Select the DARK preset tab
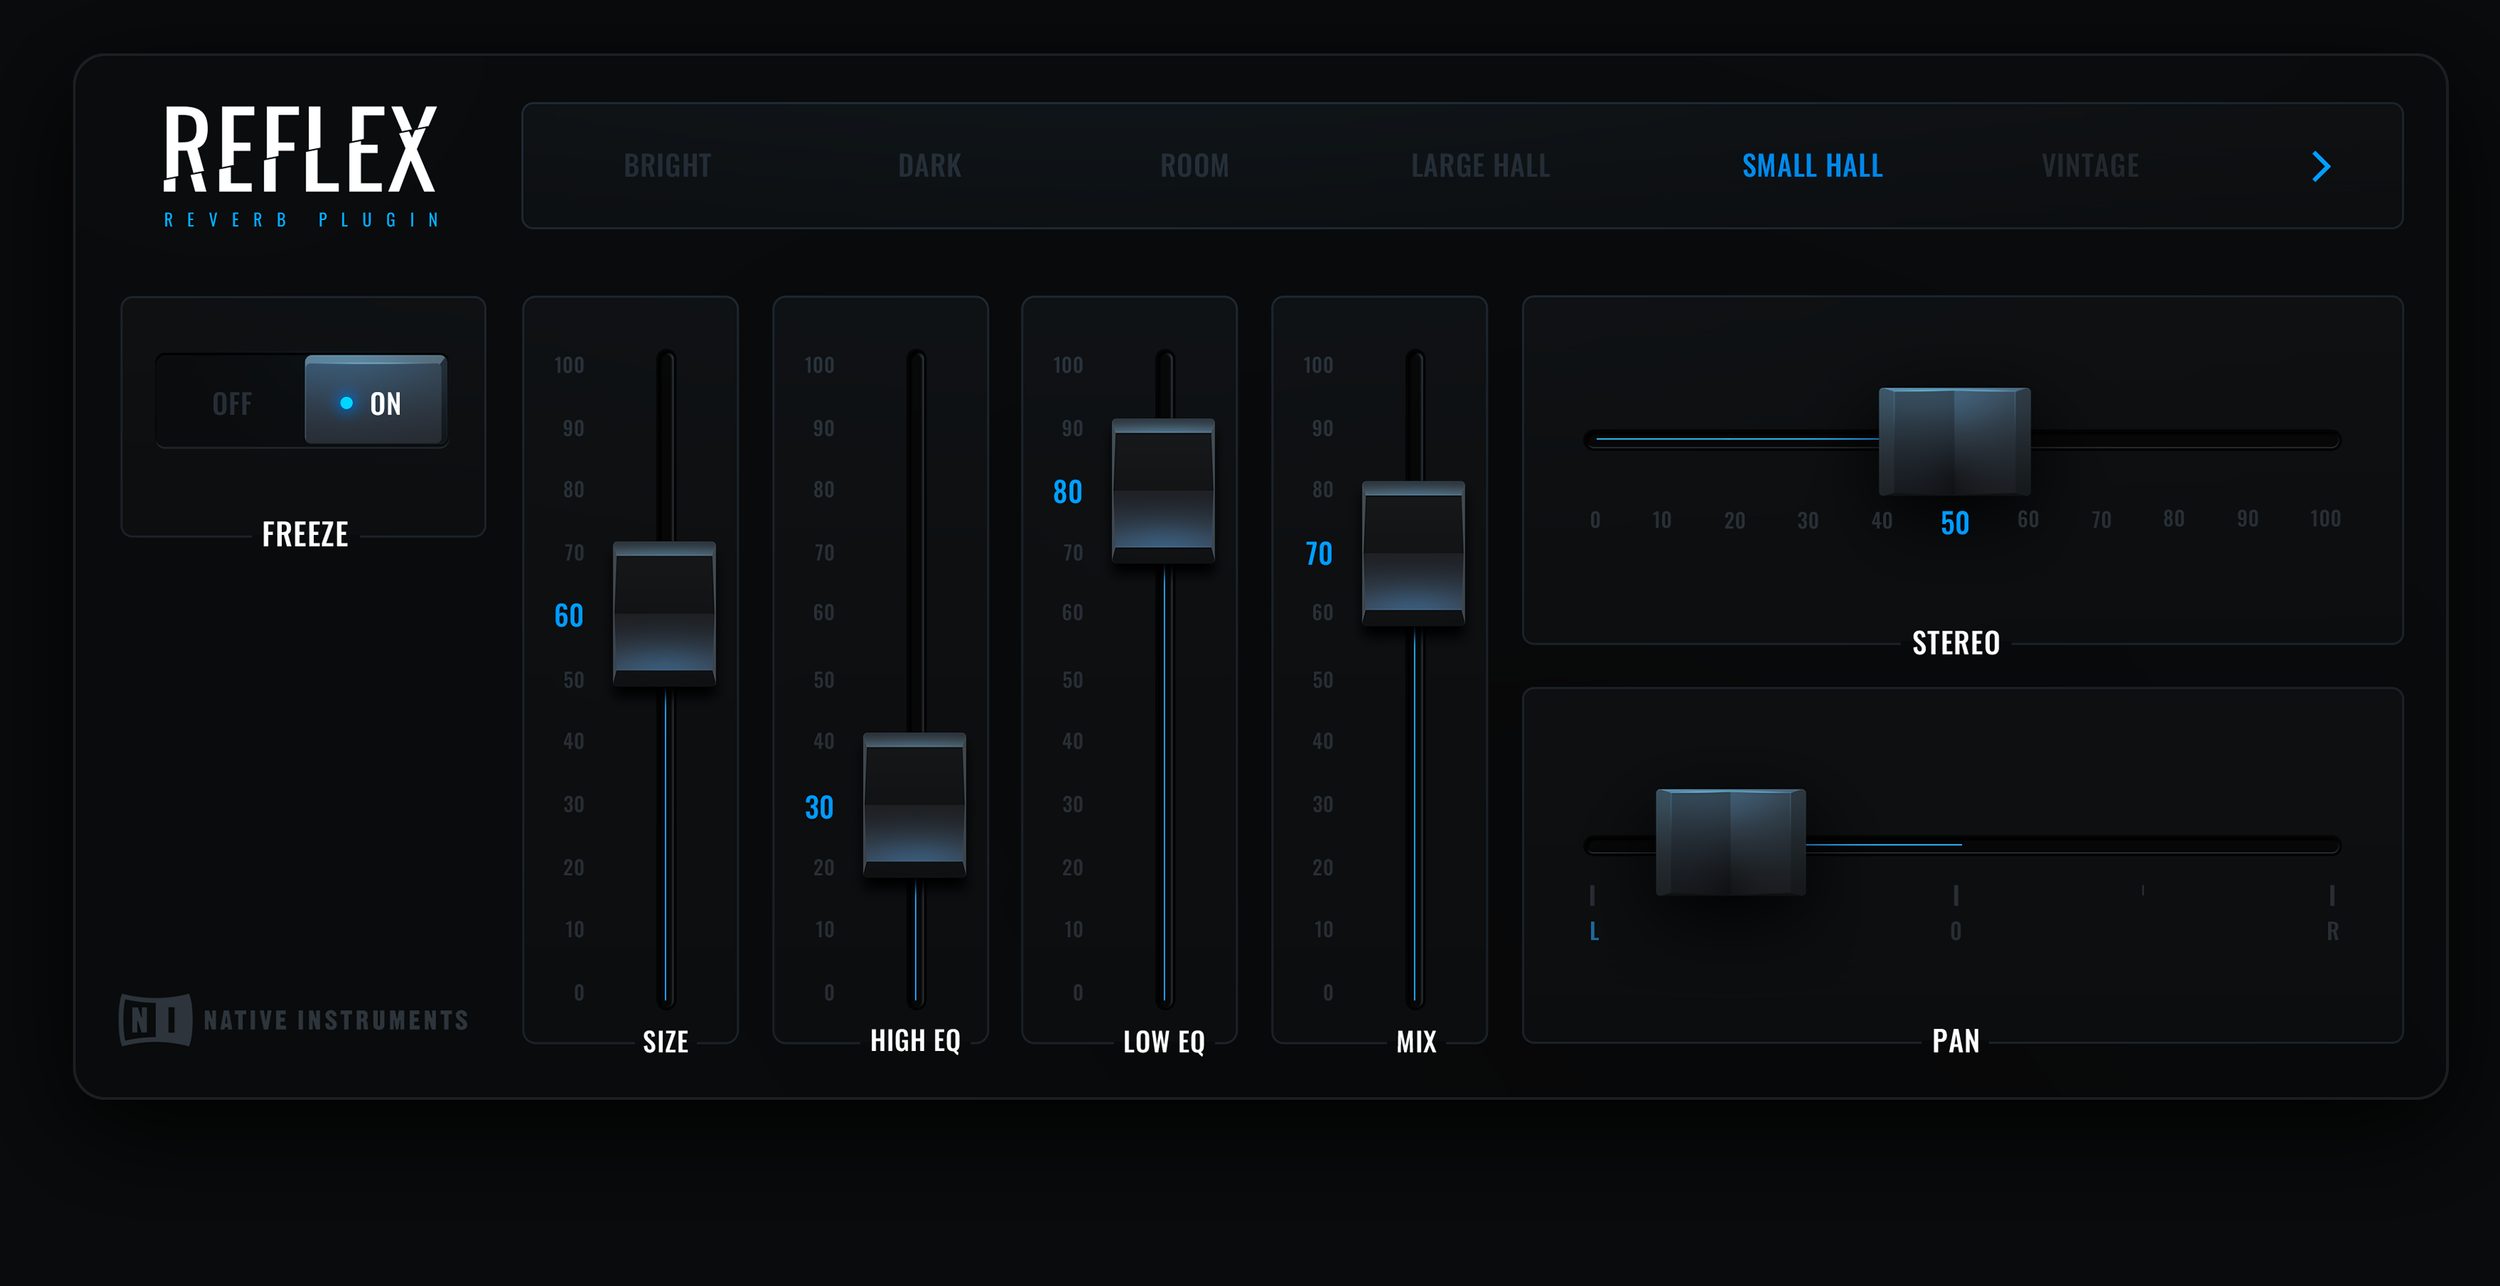This screenshot has width=2500, height=1286. pyautogui.click(x=929, y=166)
